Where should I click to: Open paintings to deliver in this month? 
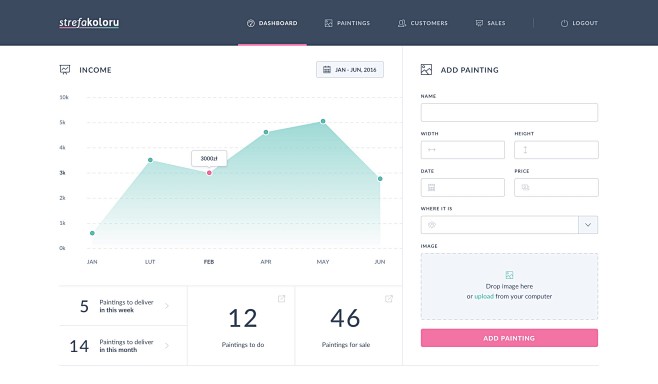point(123,346)
